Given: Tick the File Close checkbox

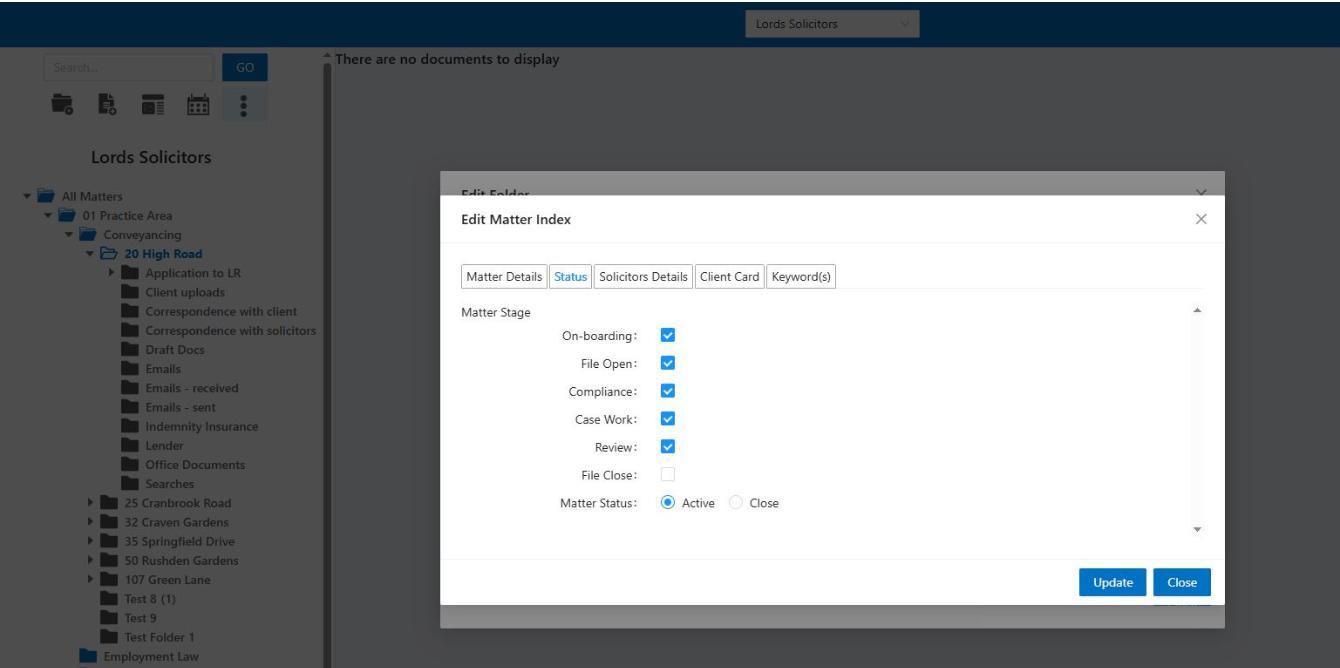Looking at the screenshot, I should point(668,475).
